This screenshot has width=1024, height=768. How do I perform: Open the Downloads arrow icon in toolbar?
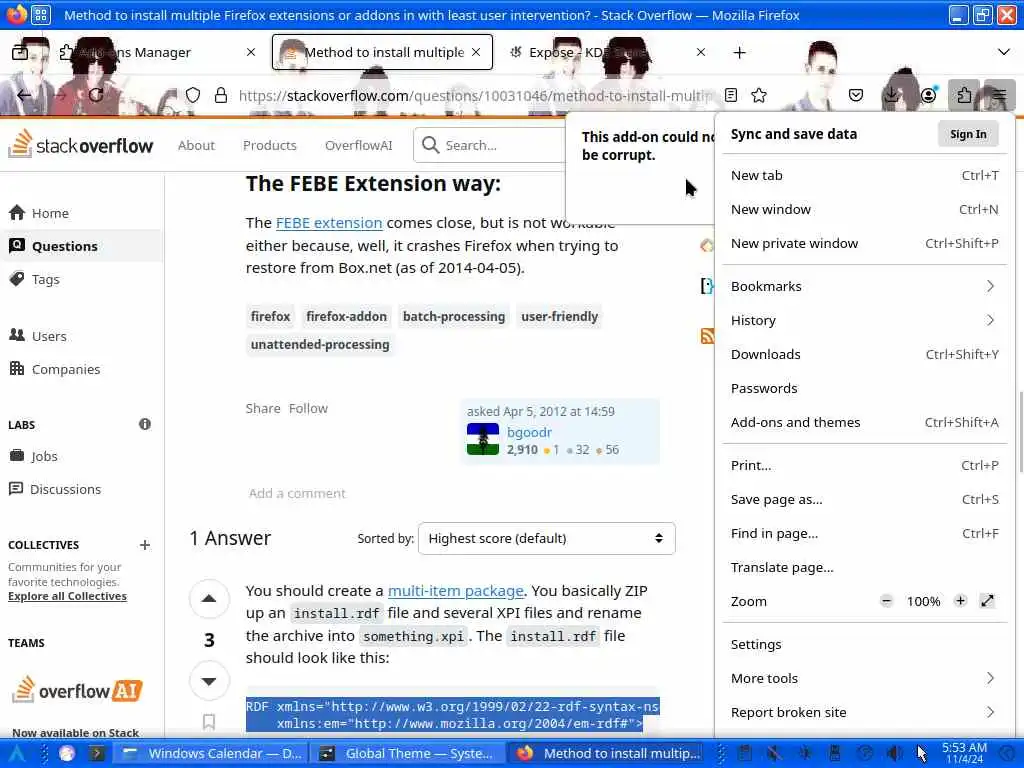pos(891,95)
